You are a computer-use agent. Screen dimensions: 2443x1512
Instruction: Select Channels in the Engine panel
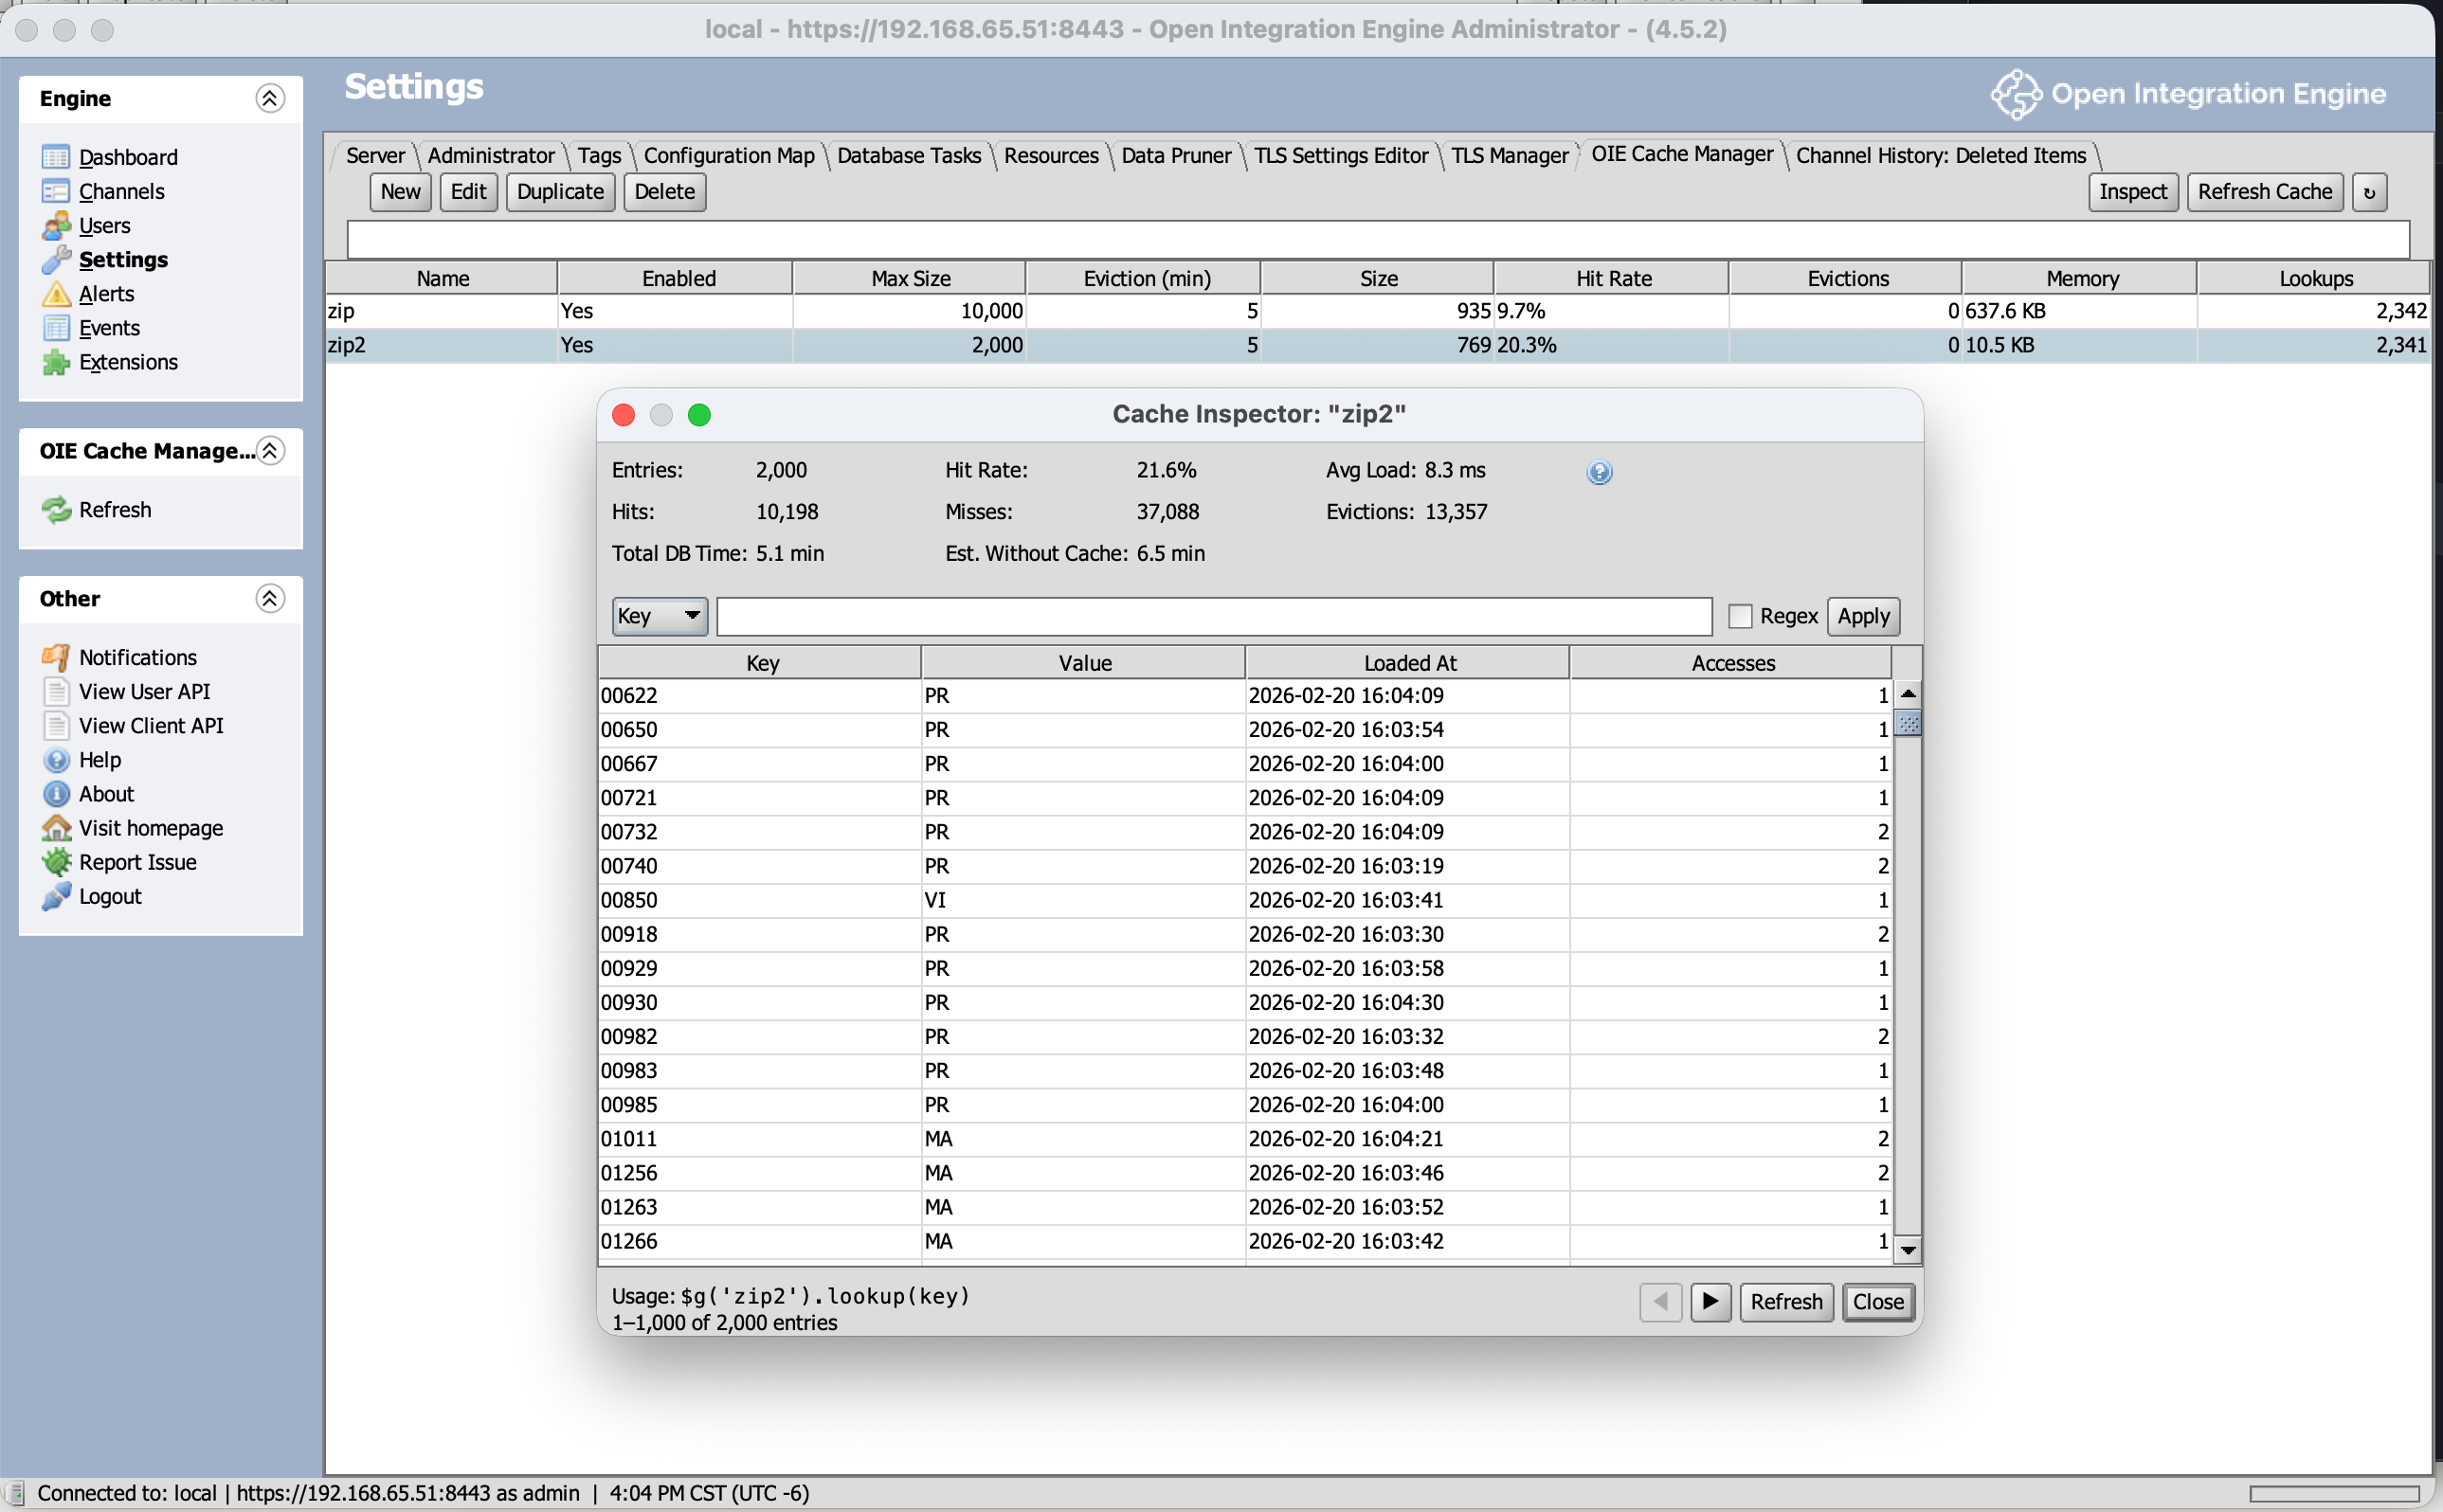[x=121, y=191]
